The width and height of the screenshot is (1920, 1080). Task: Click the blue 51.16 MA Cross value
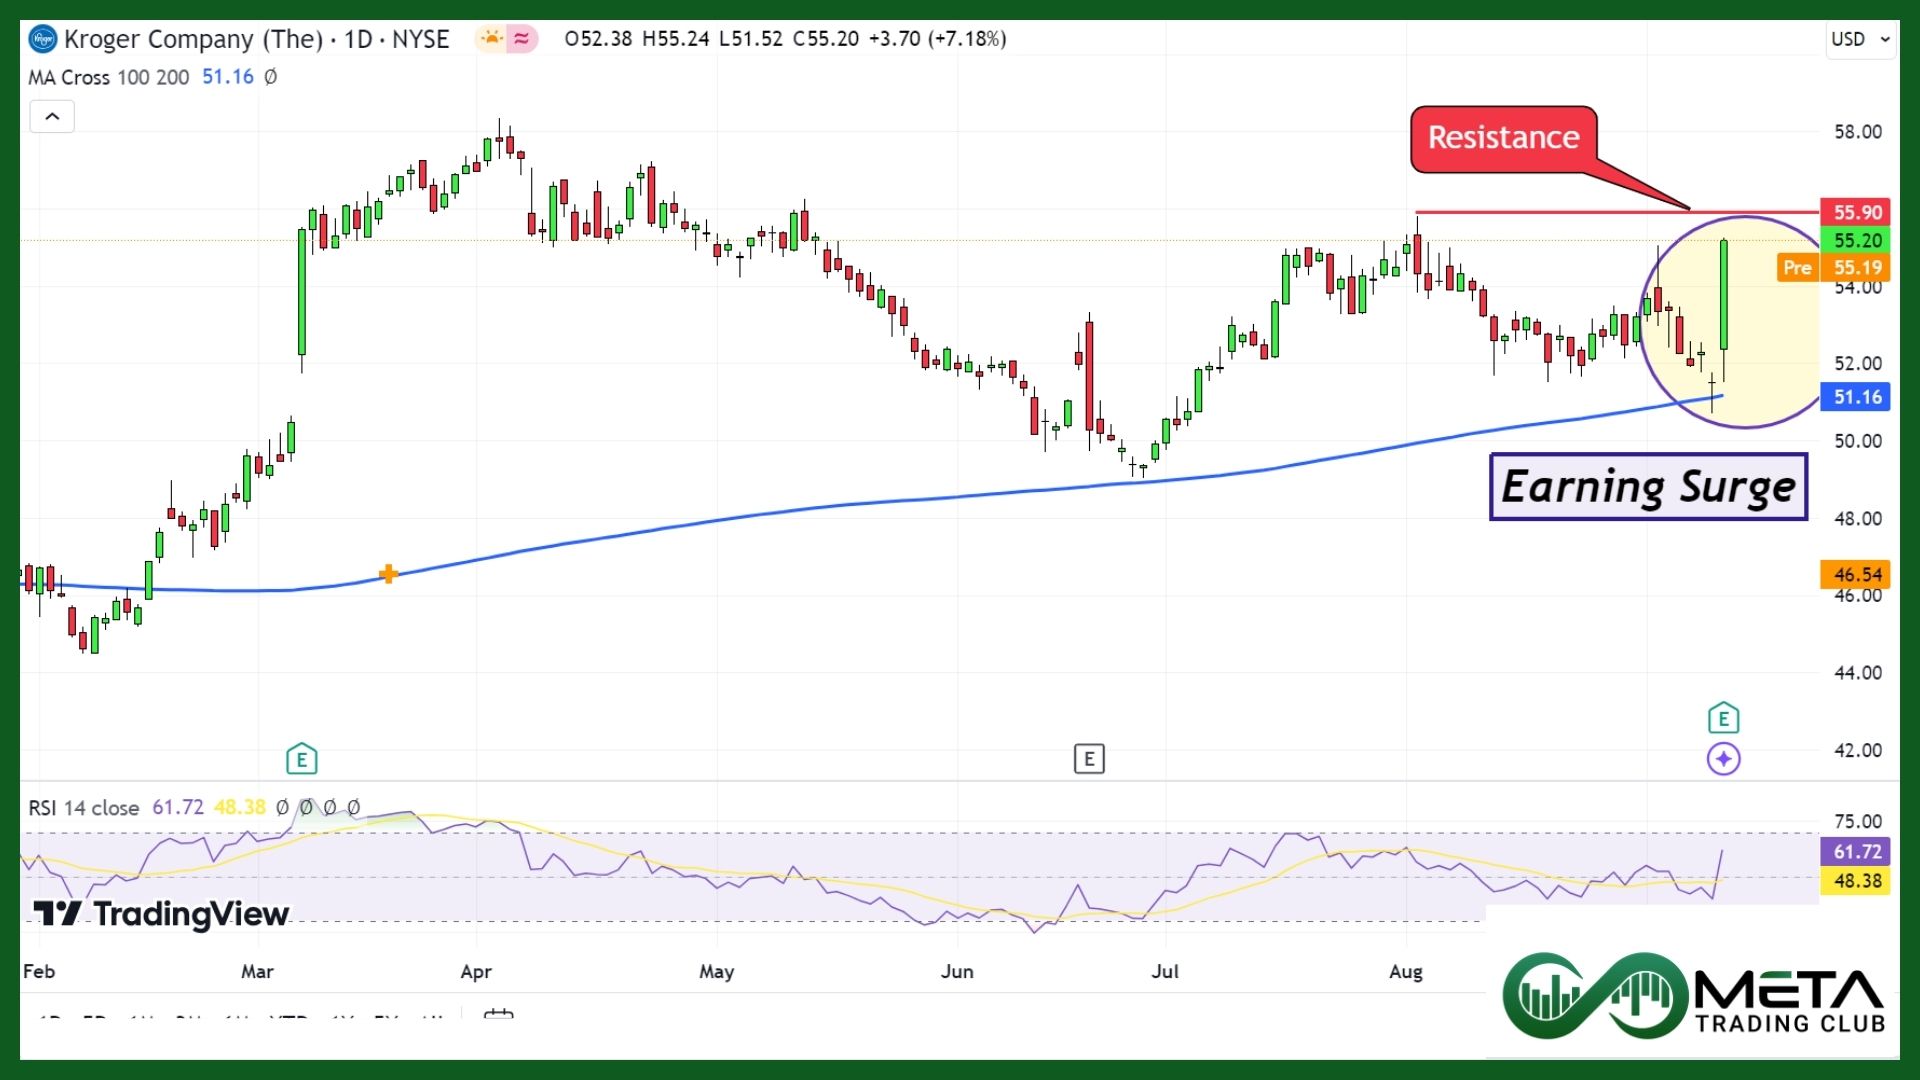[228, 77]
